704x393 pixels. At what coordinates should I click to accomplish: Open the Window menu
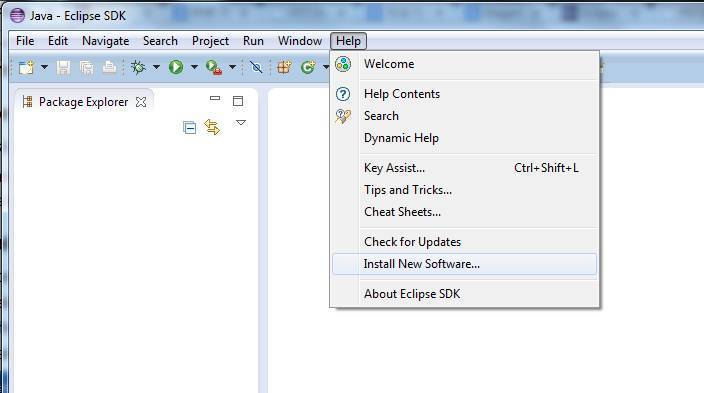click(x=300, y=41)
